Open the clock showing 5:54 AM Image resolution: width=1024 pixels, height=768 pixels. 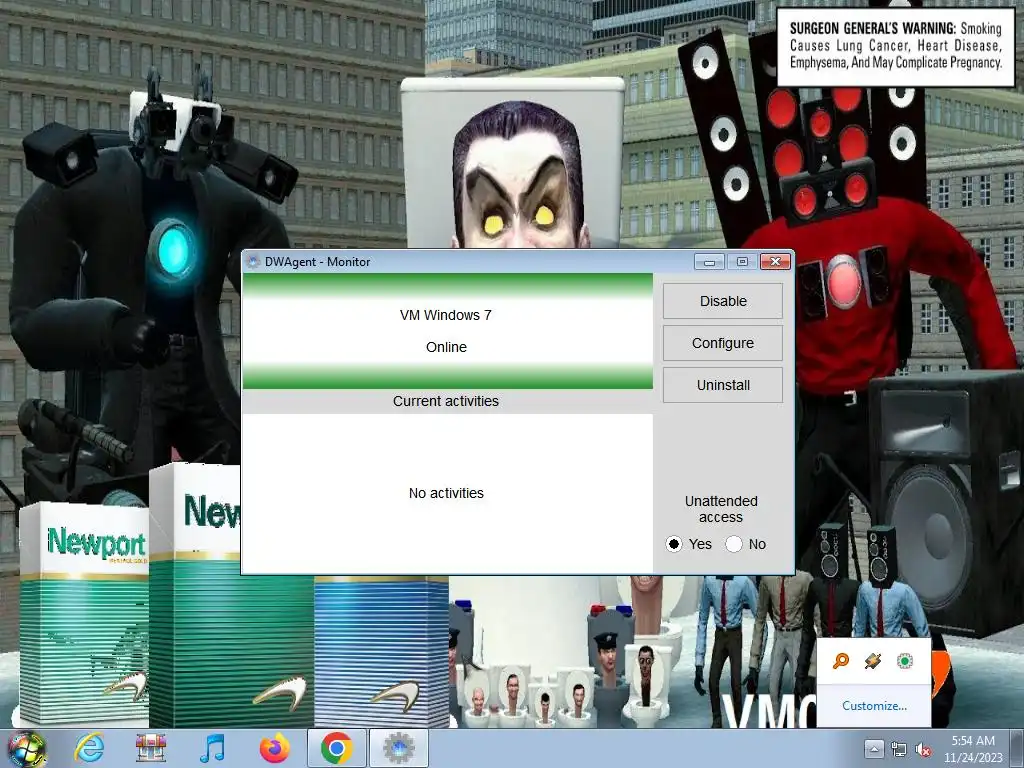(972, 749)
